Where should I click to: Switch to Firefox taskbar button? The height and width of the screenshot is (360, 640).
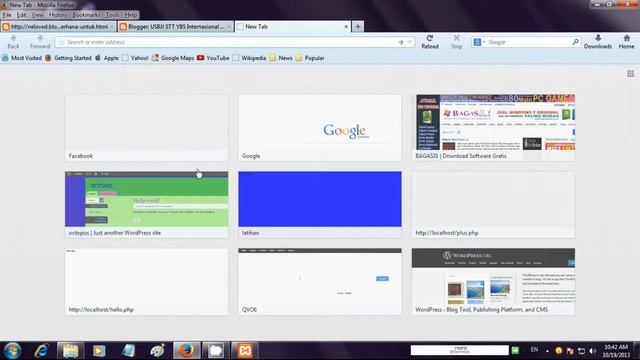click(187, 351)
